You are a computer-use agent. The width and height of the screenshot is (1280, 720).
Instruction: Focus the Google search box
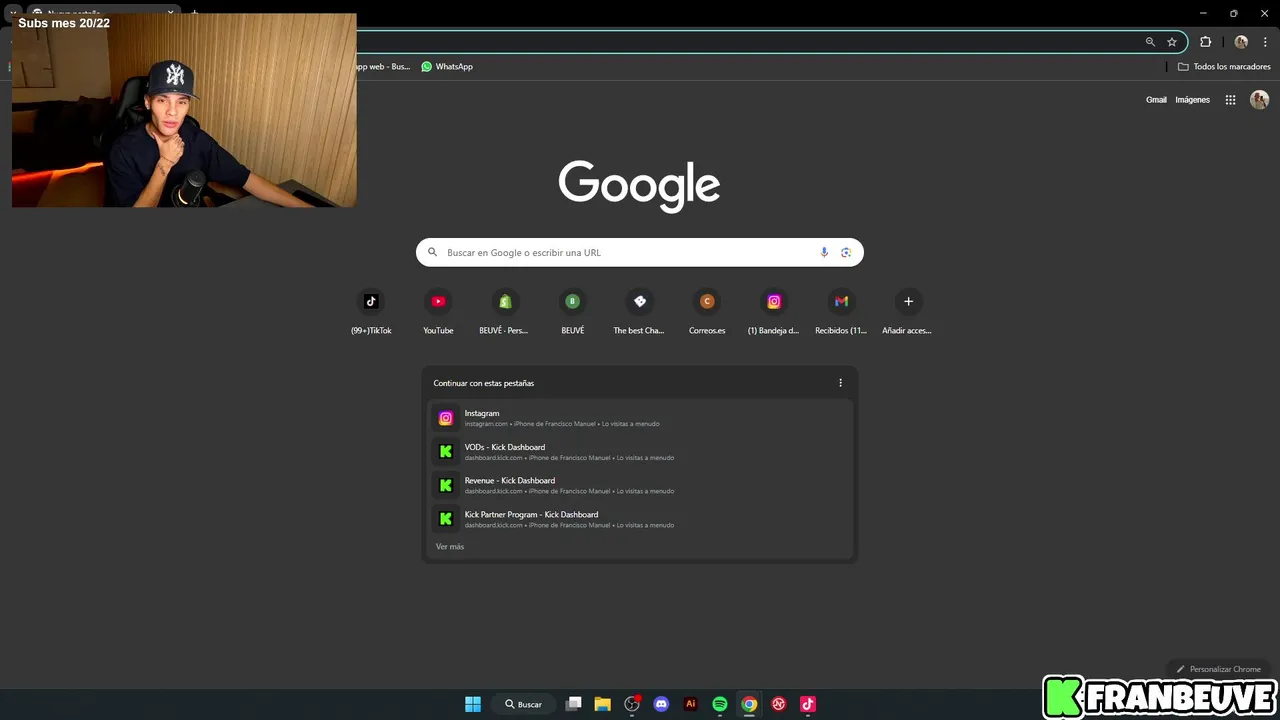click(x=640, y=252)
